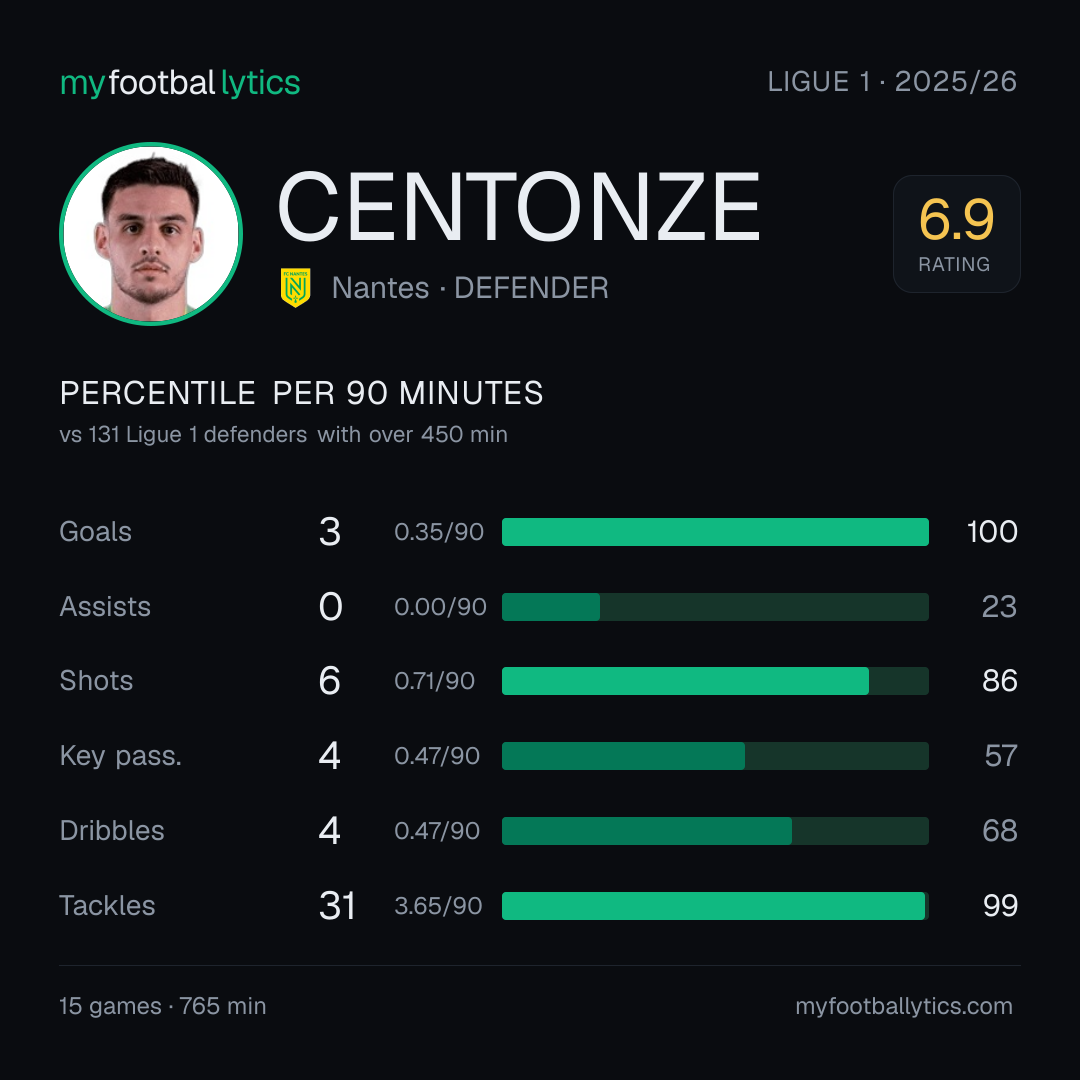Click the Goals stat label
1080x1080 pixels.
pos(96,532)
